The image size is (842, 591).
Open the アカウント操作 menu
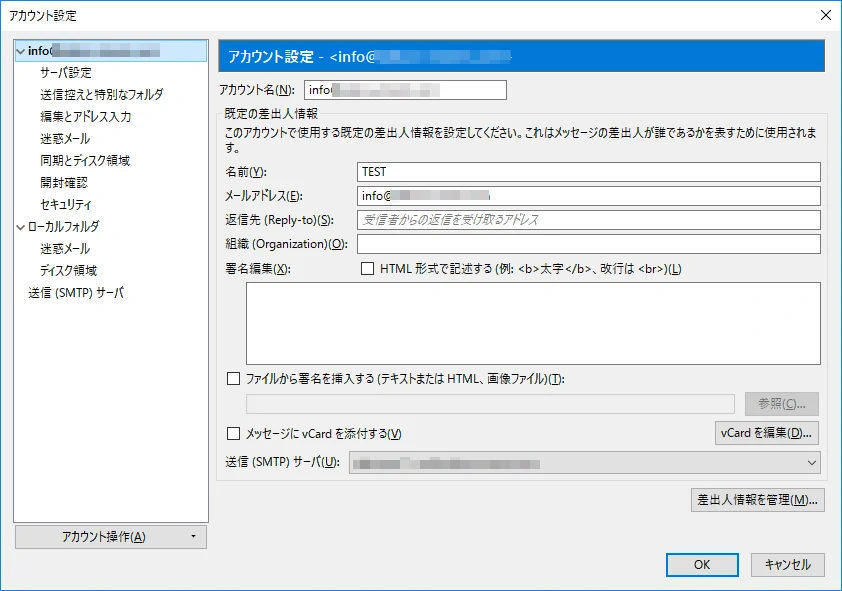point(110,536)
